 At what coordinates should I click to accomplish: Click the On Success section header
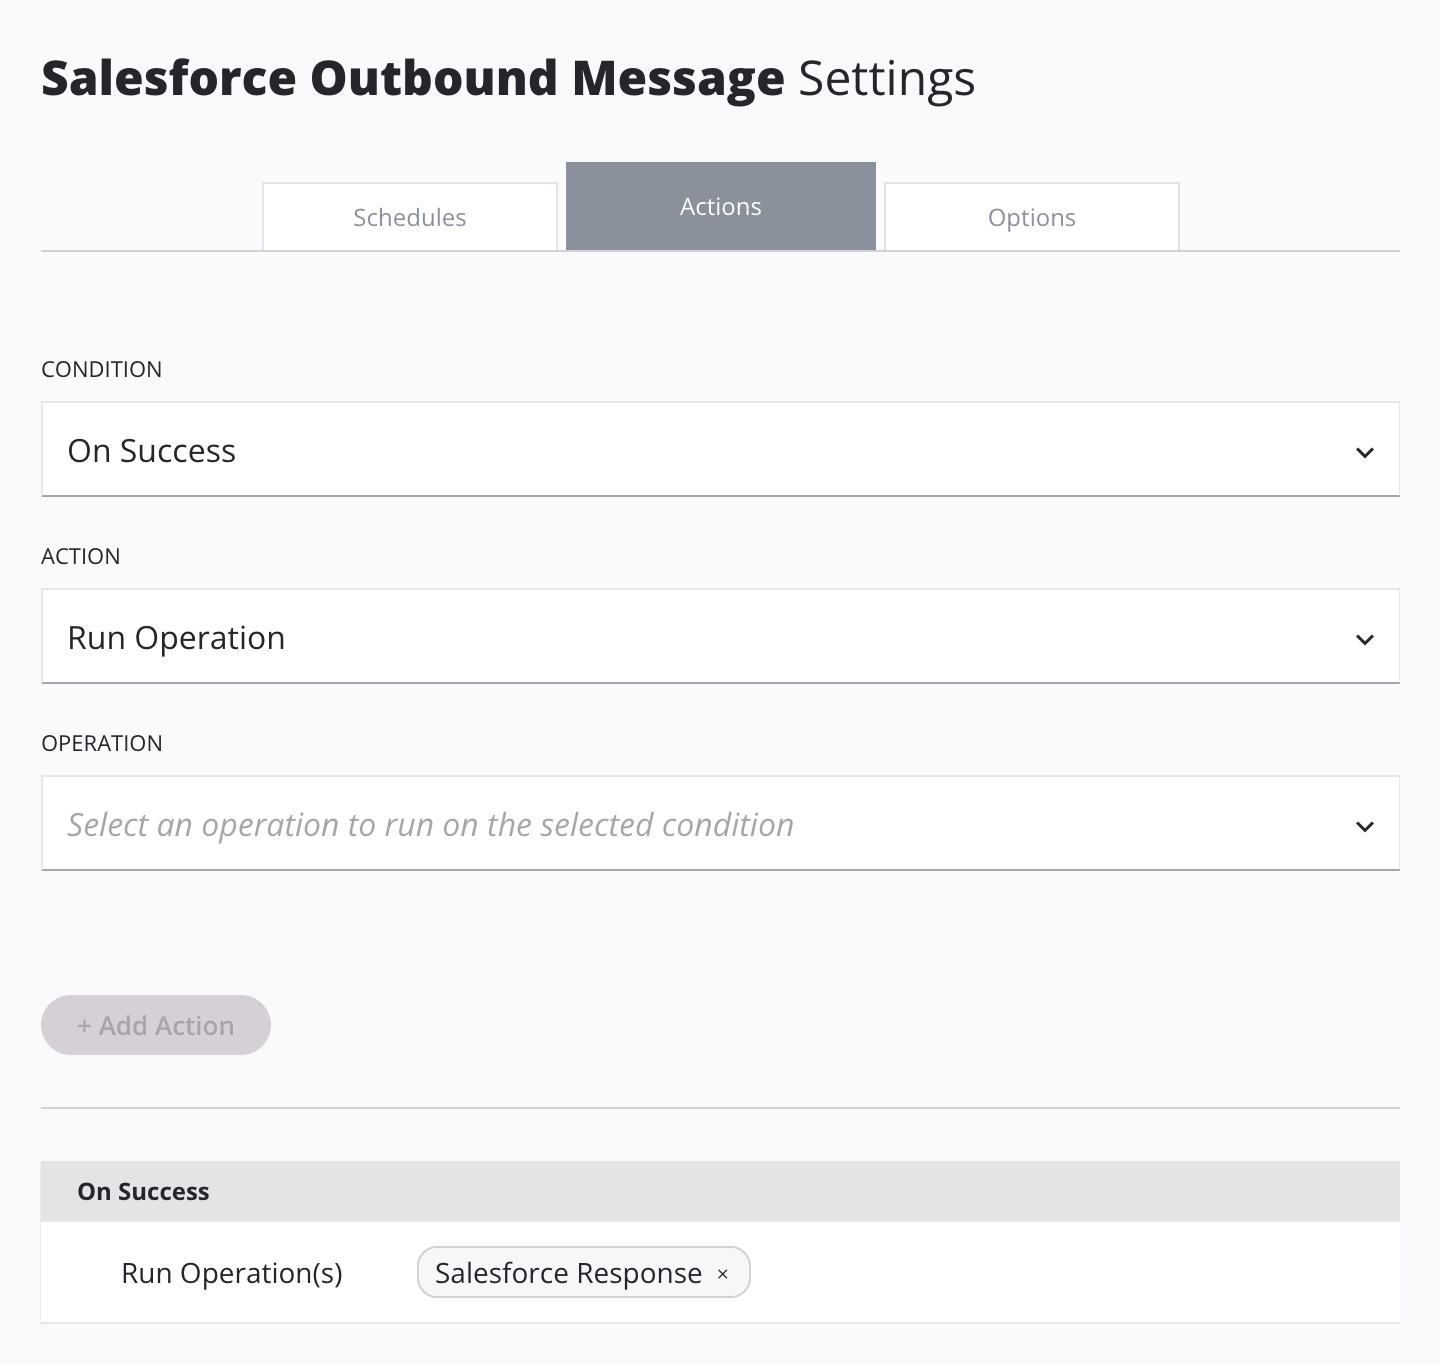(143, 1191)
